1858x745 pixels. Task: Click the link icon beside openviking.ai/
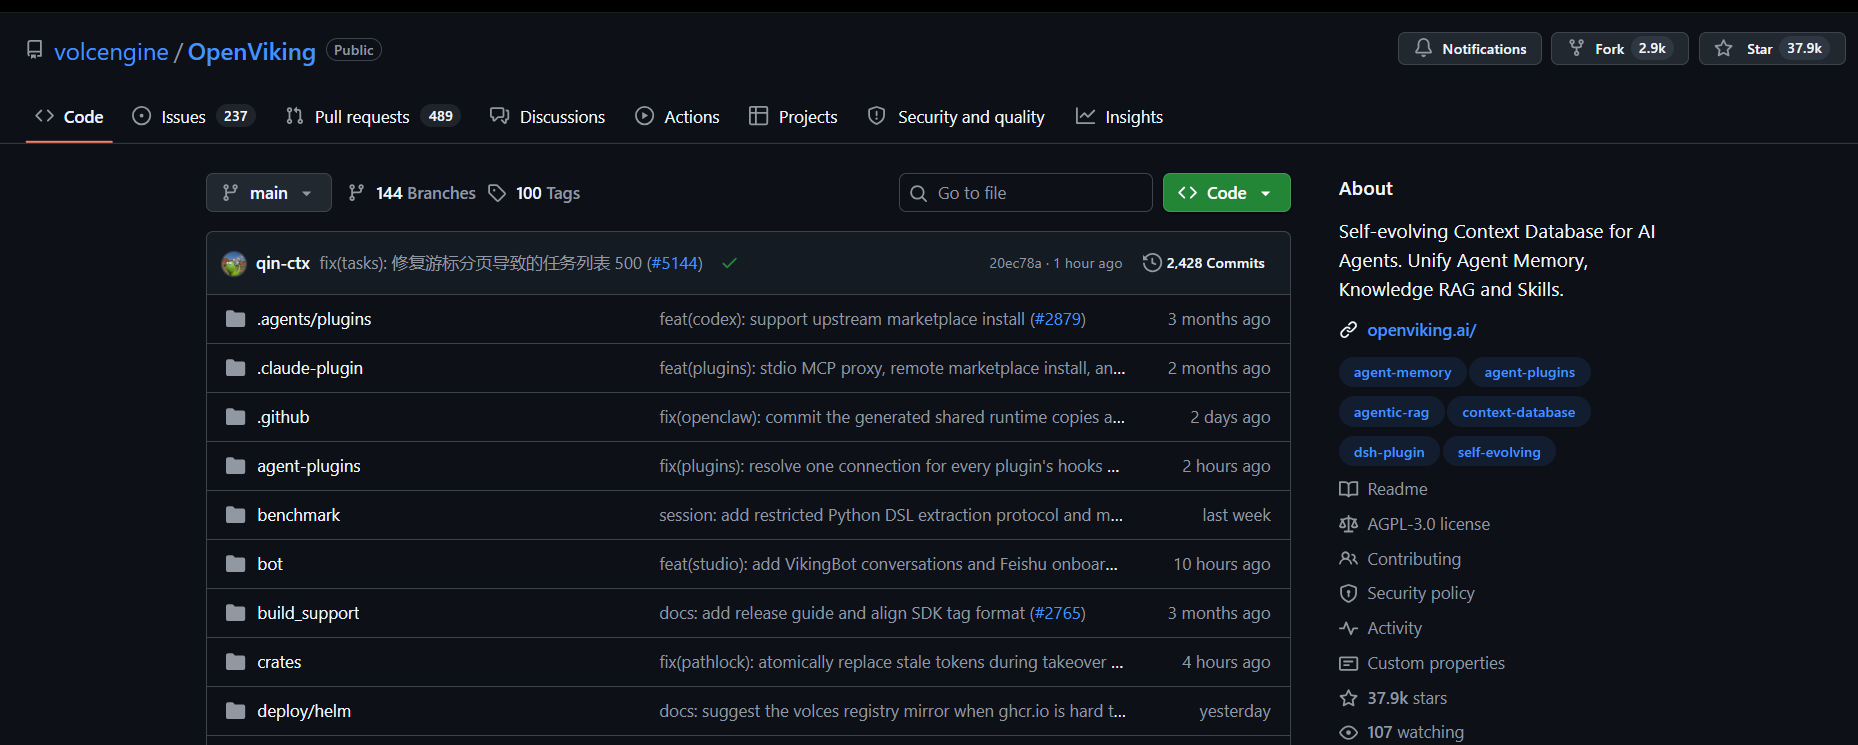[1348, 330]
